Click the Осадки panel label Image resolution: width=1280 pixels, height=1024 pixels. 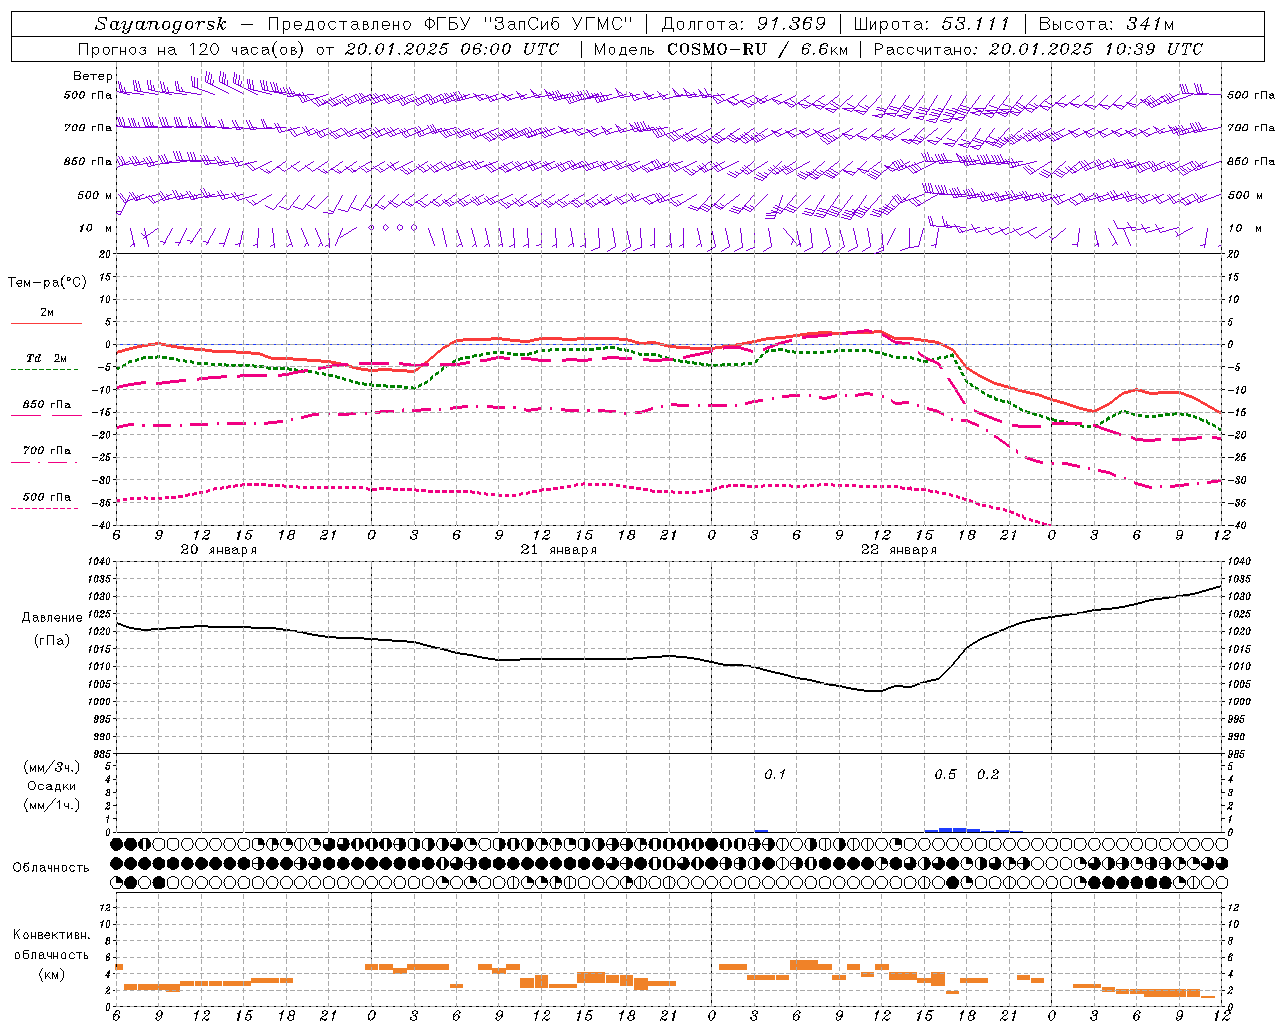(52, 786)
